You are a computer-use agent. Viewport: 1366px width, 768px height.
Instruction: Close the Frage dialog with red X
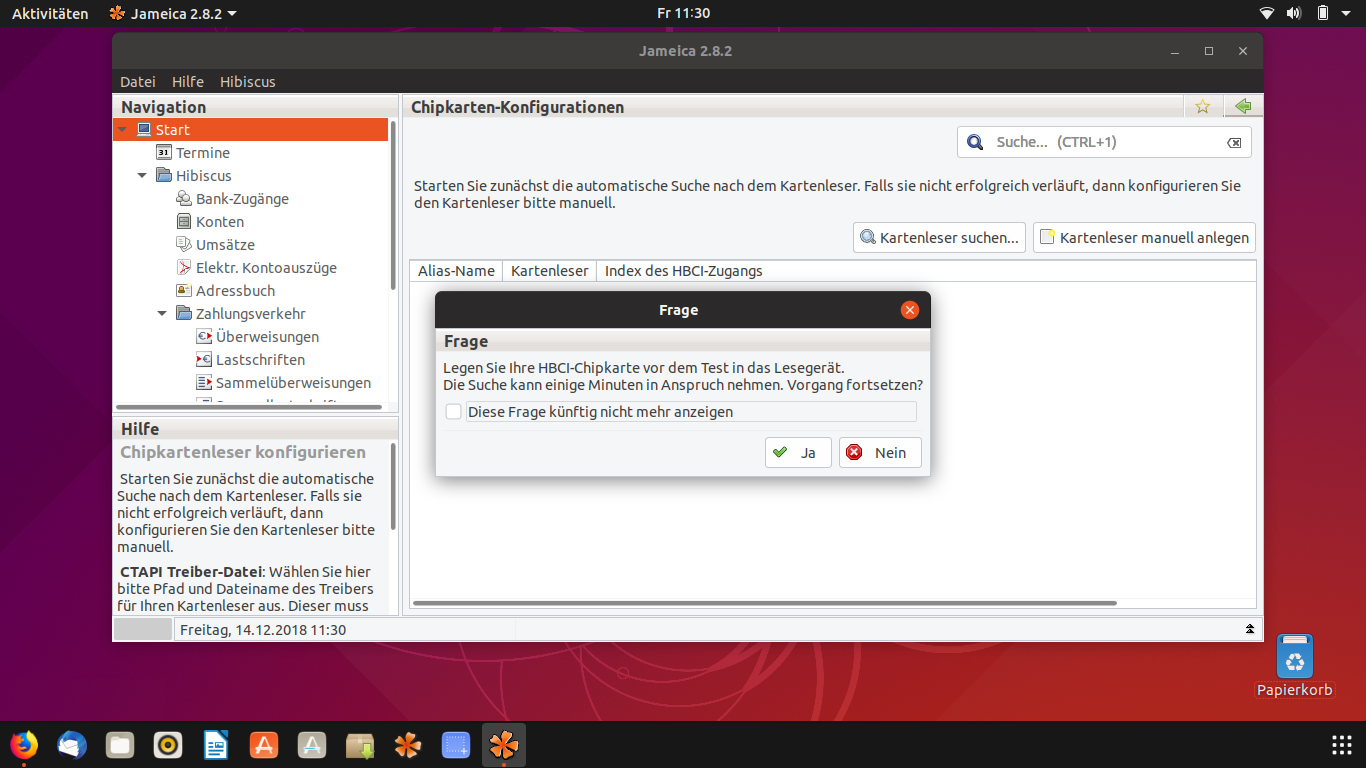tap(909, 310)
